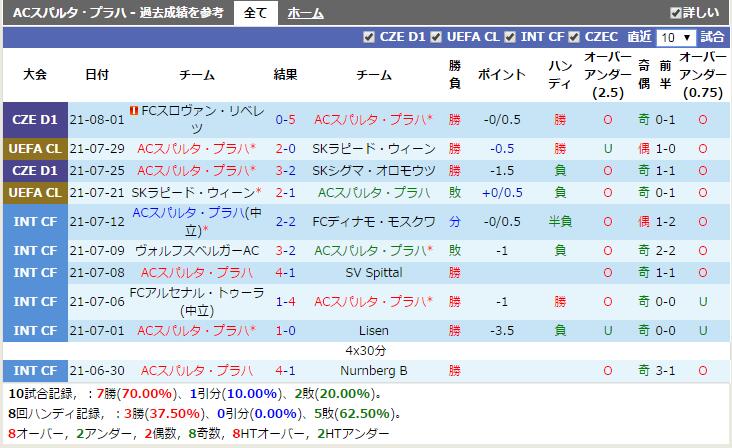
Task: Click the CZE D1 league cell dated 21-08-01
Action: 35,120
